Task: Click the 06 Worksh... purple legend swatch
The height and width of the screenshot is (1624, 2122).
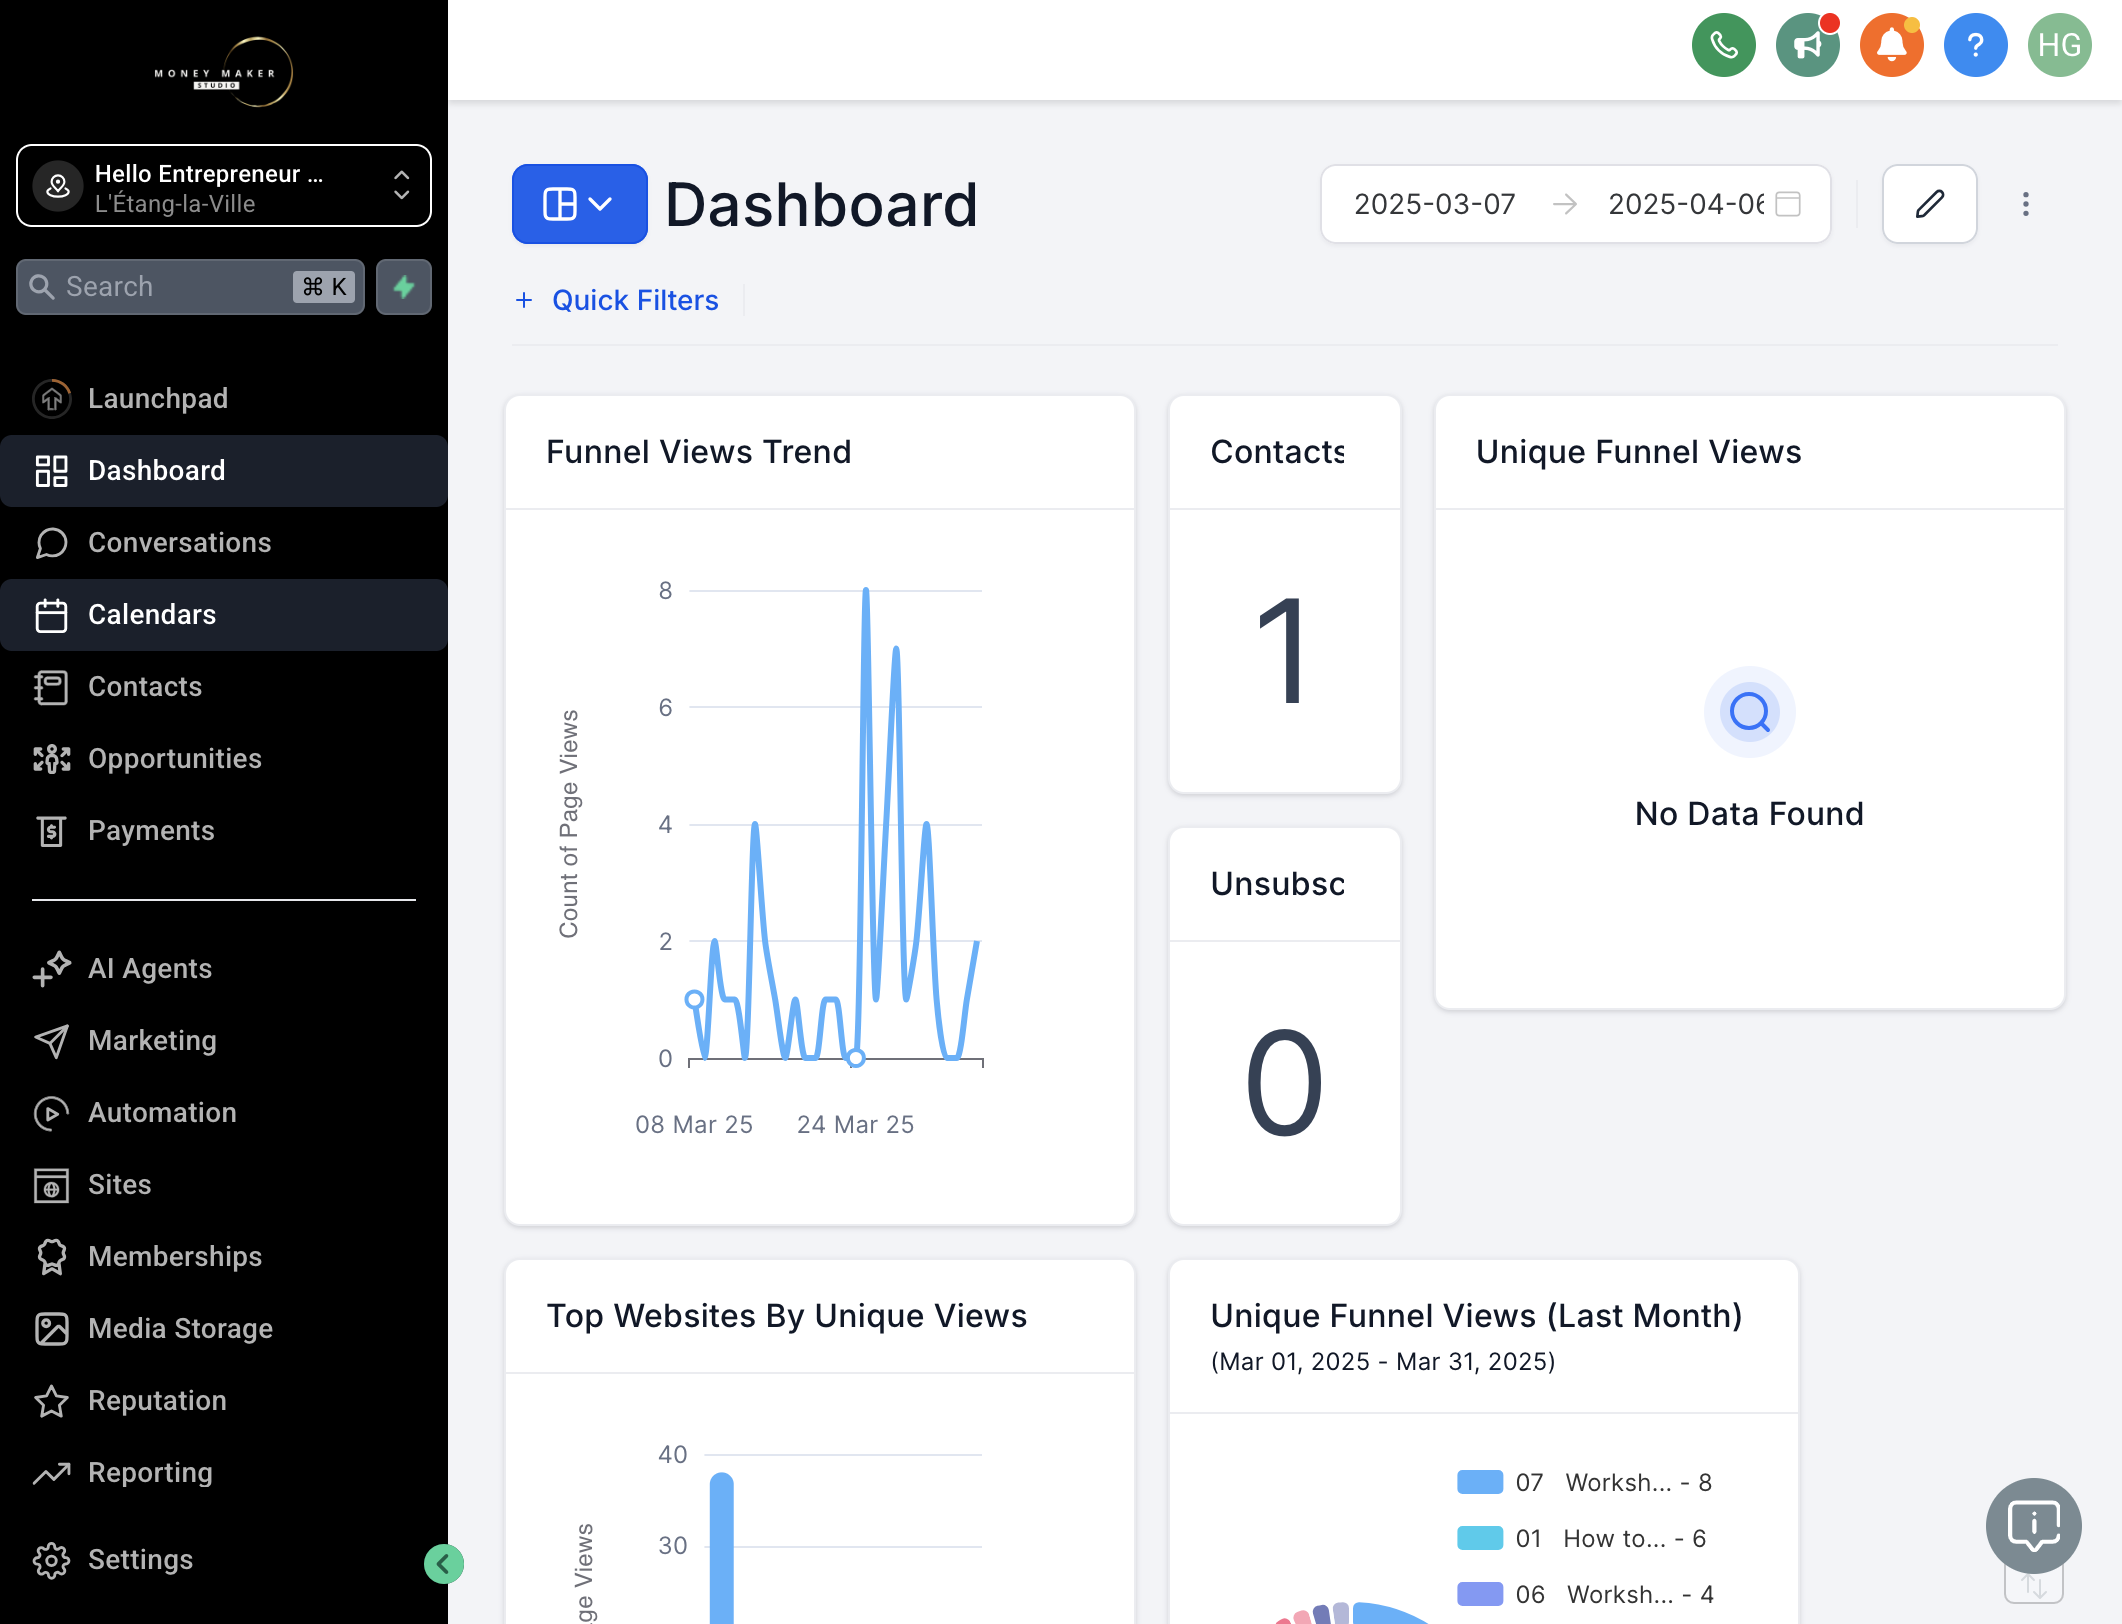Action: [x=1480, y=1594]
